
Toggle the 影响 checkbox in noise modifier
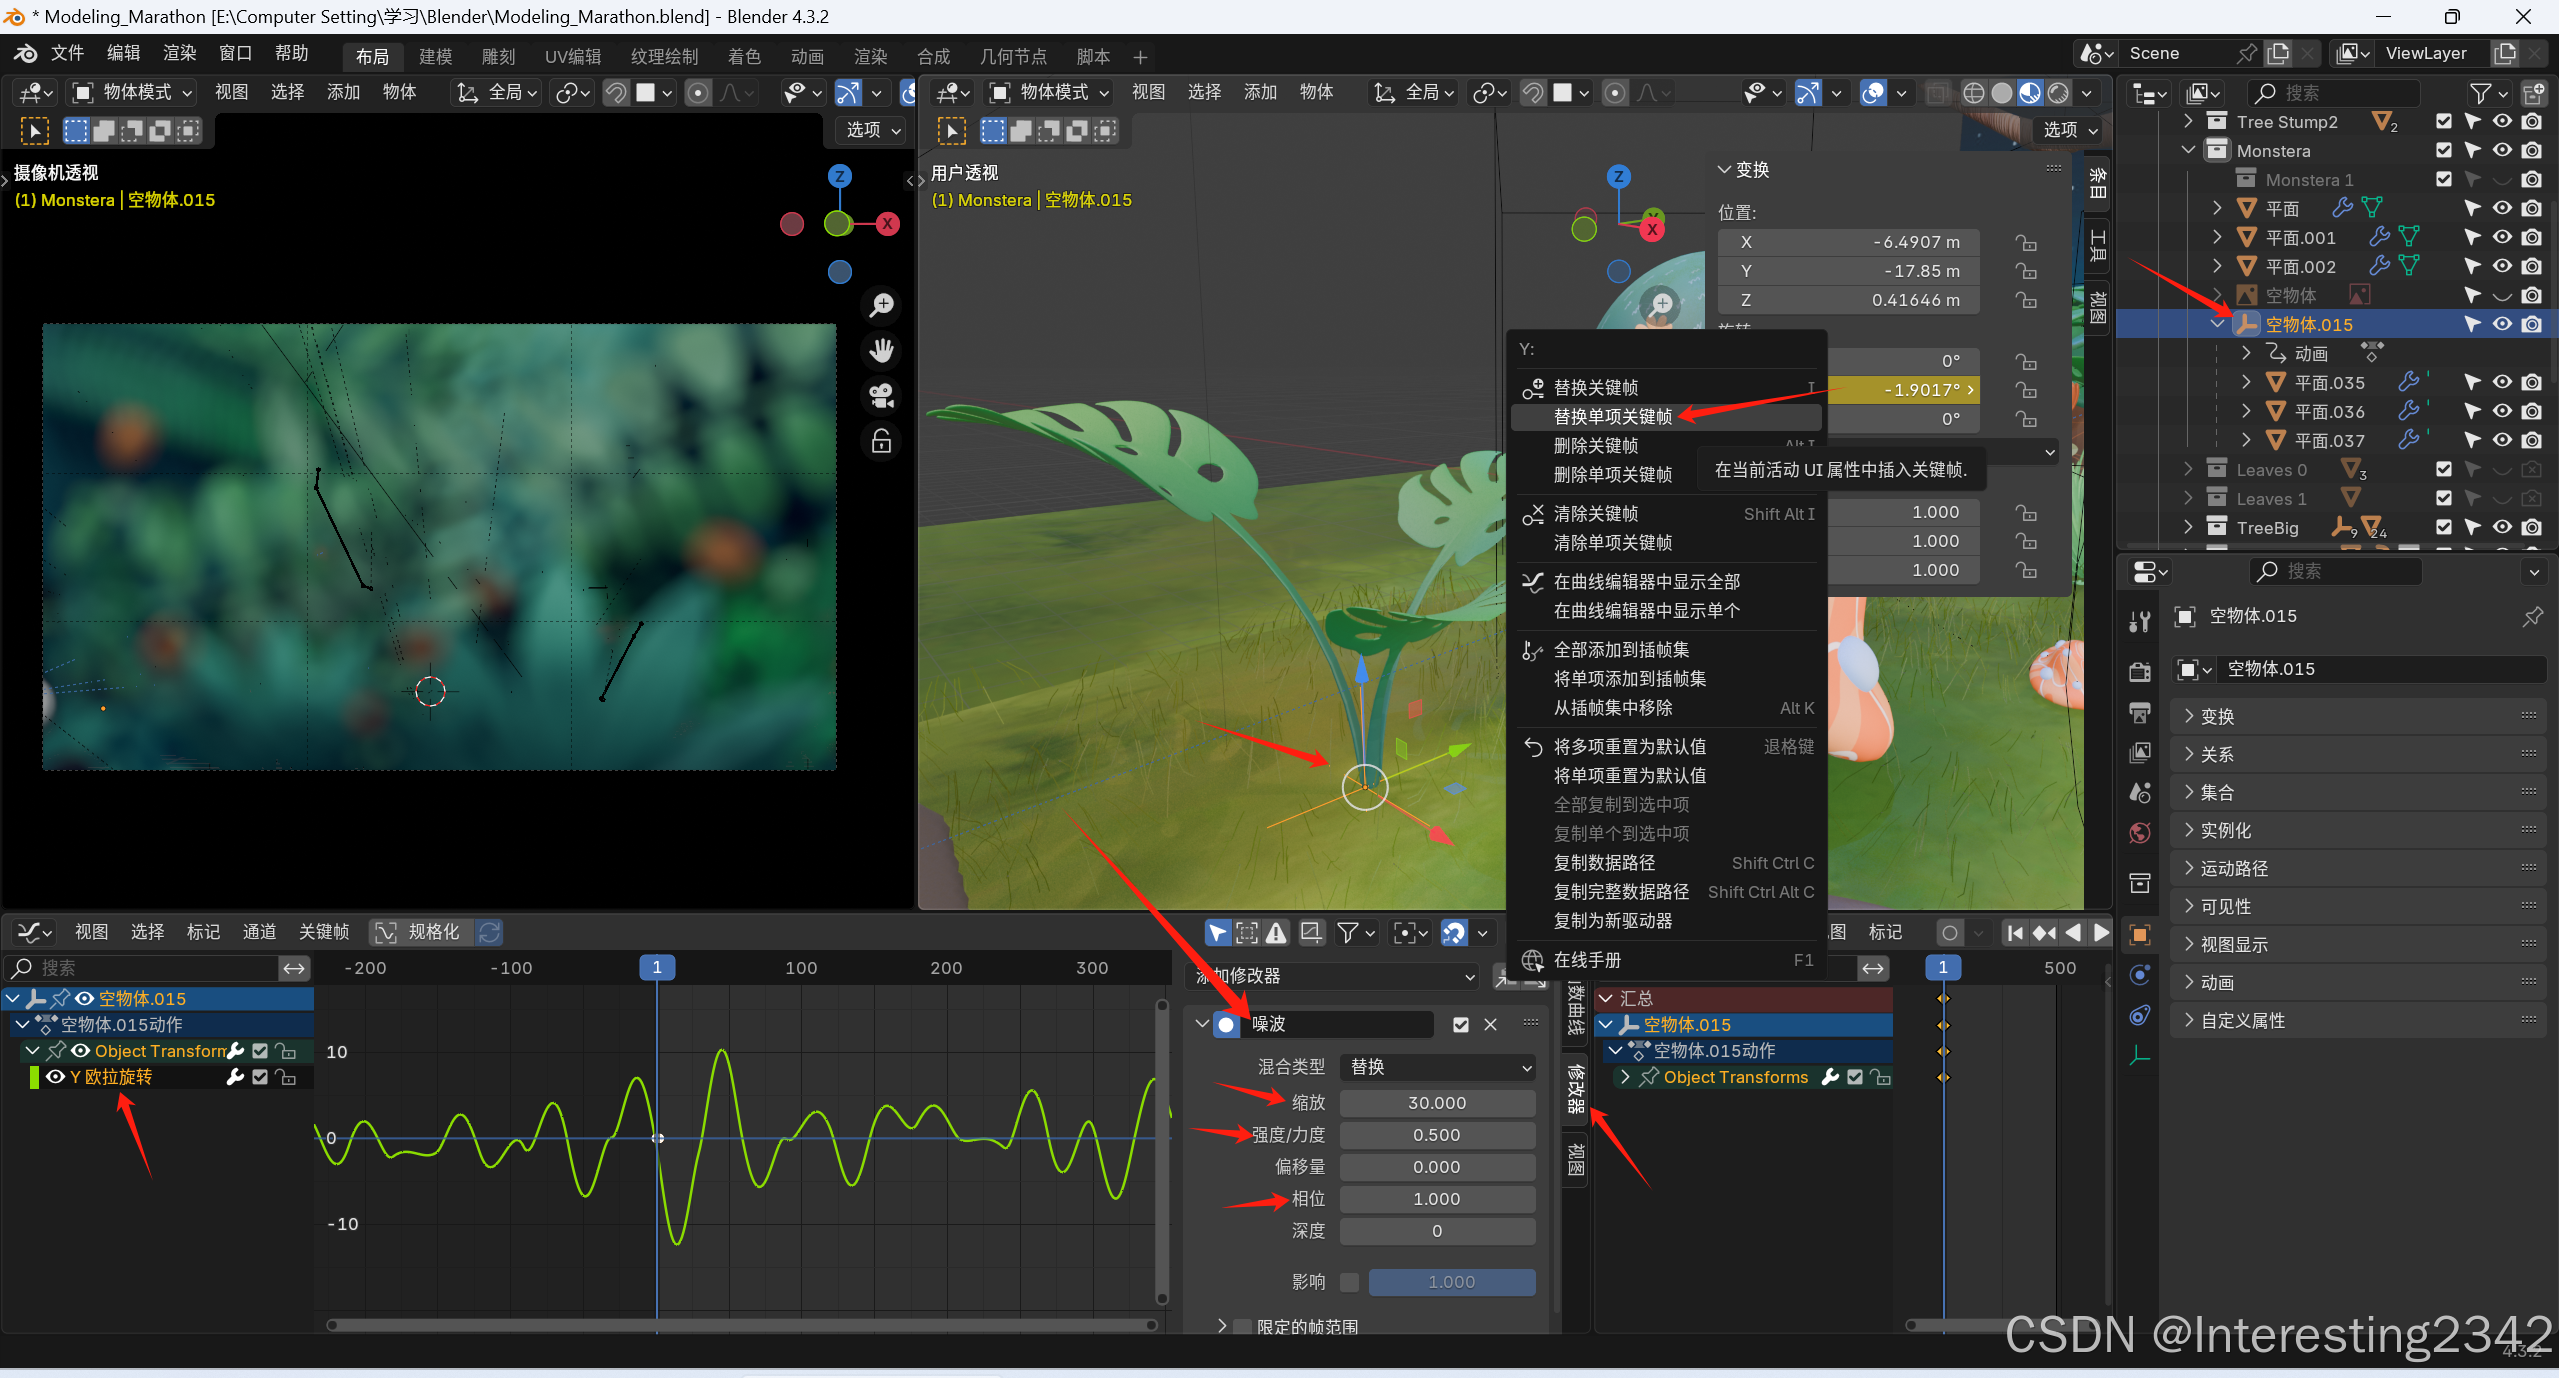[1349, 1282]
